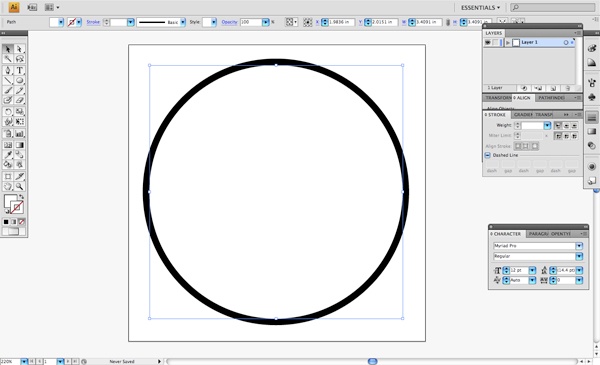Select the Eyedropper tool

pos(8,155)
